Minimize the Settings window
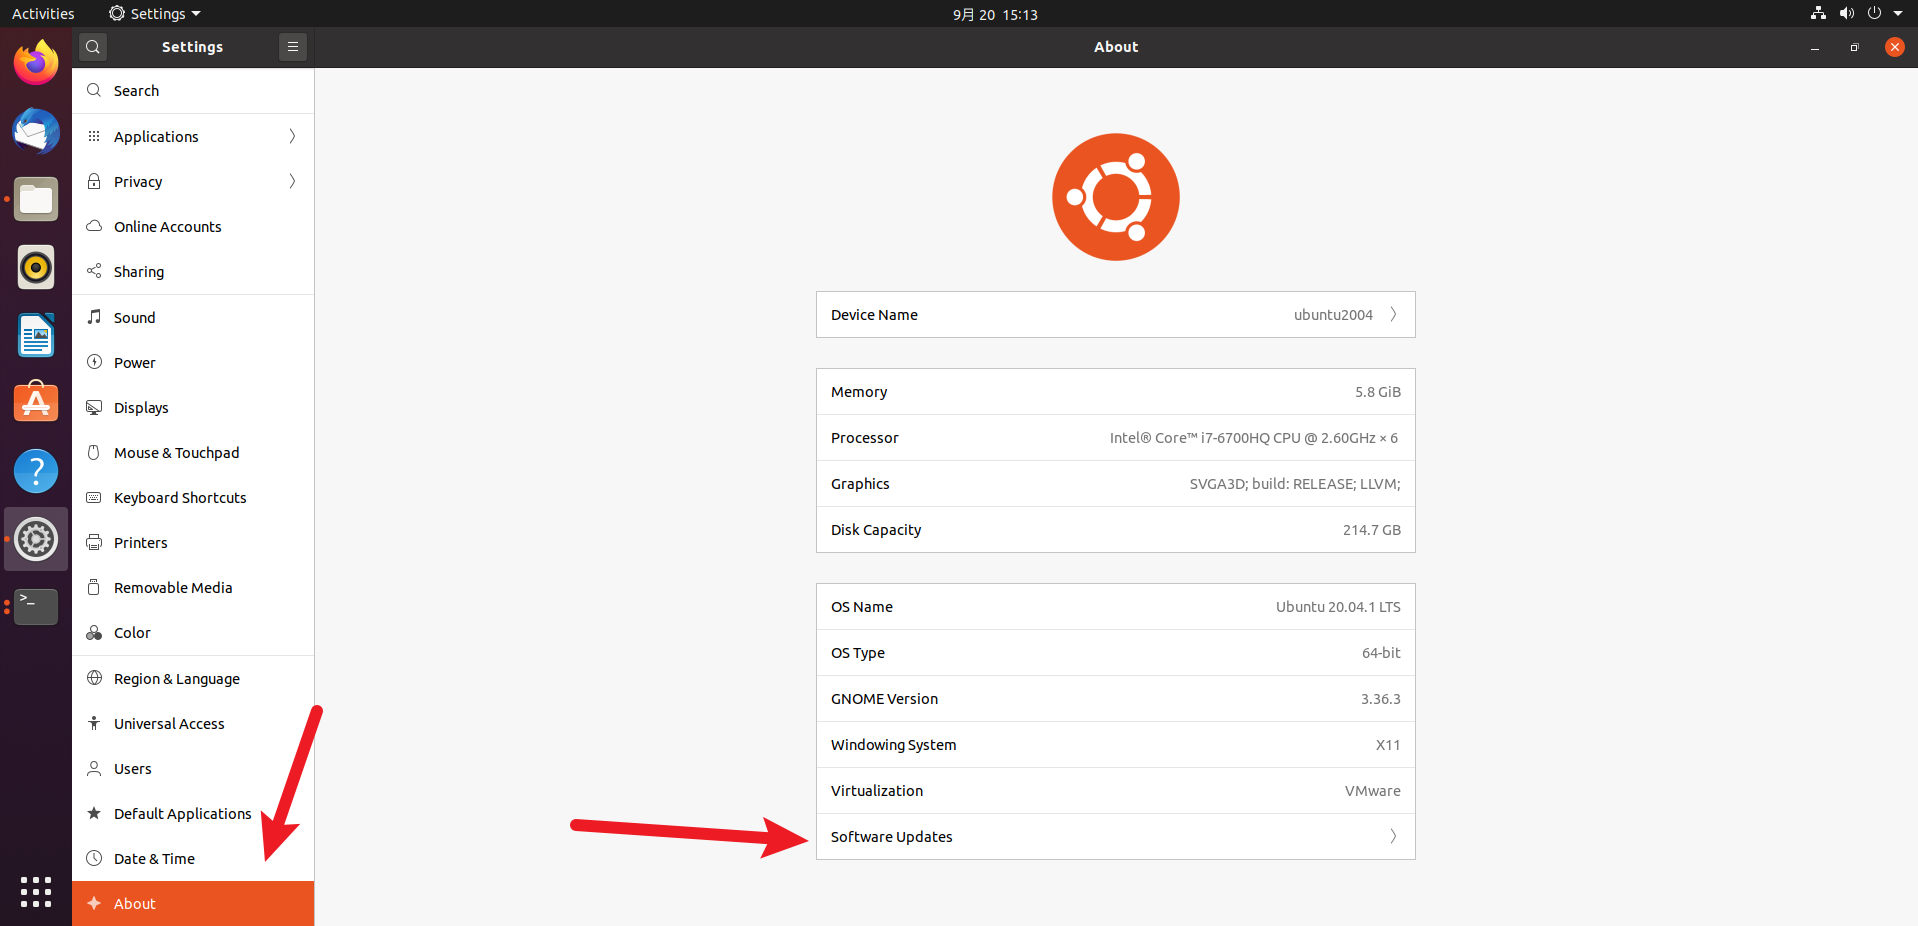Screen dimensions: 1918x926 coord(1814,47)
